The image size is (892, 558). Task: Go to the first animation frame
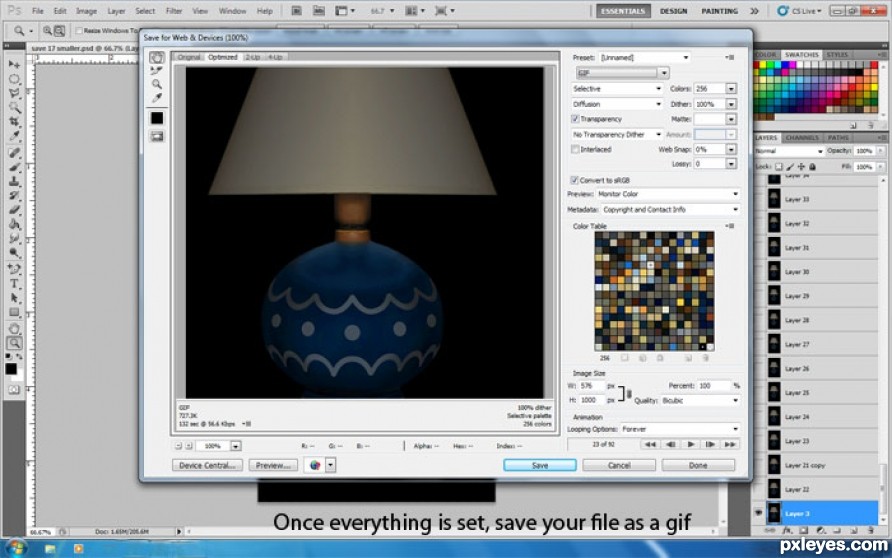click(650, 444)
